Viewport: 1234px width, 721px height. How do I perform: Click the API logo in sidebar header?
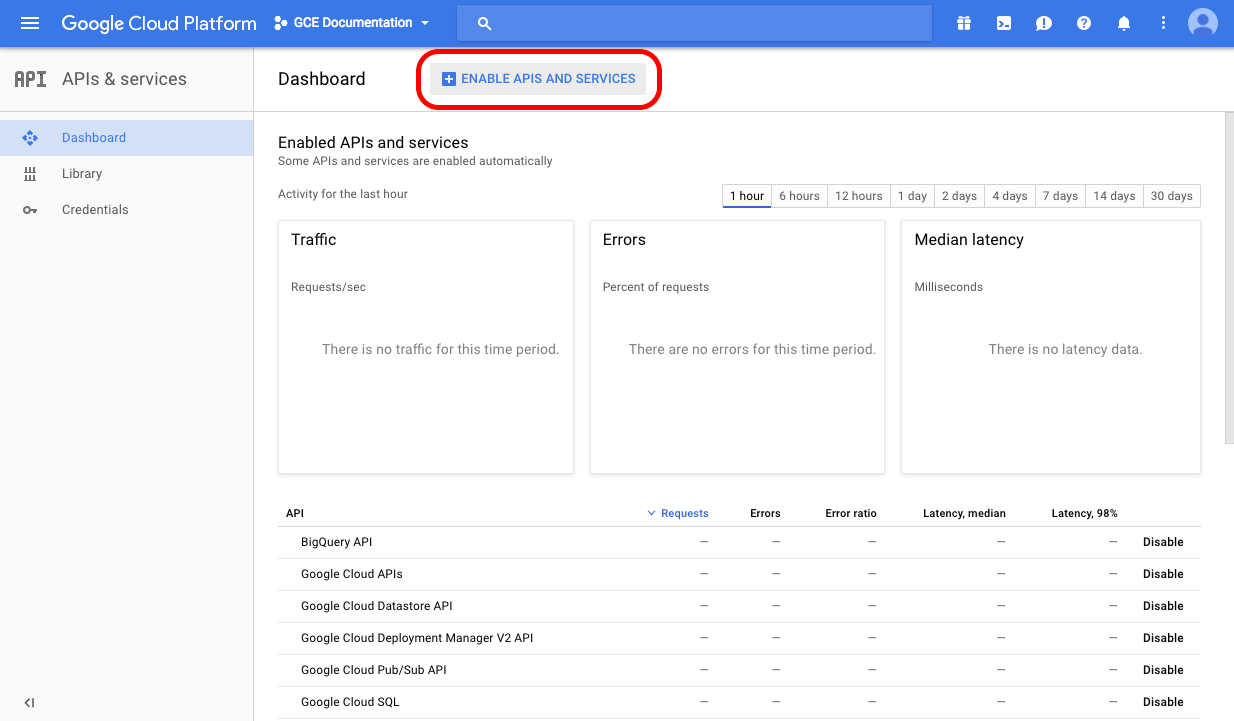point(30,79)
